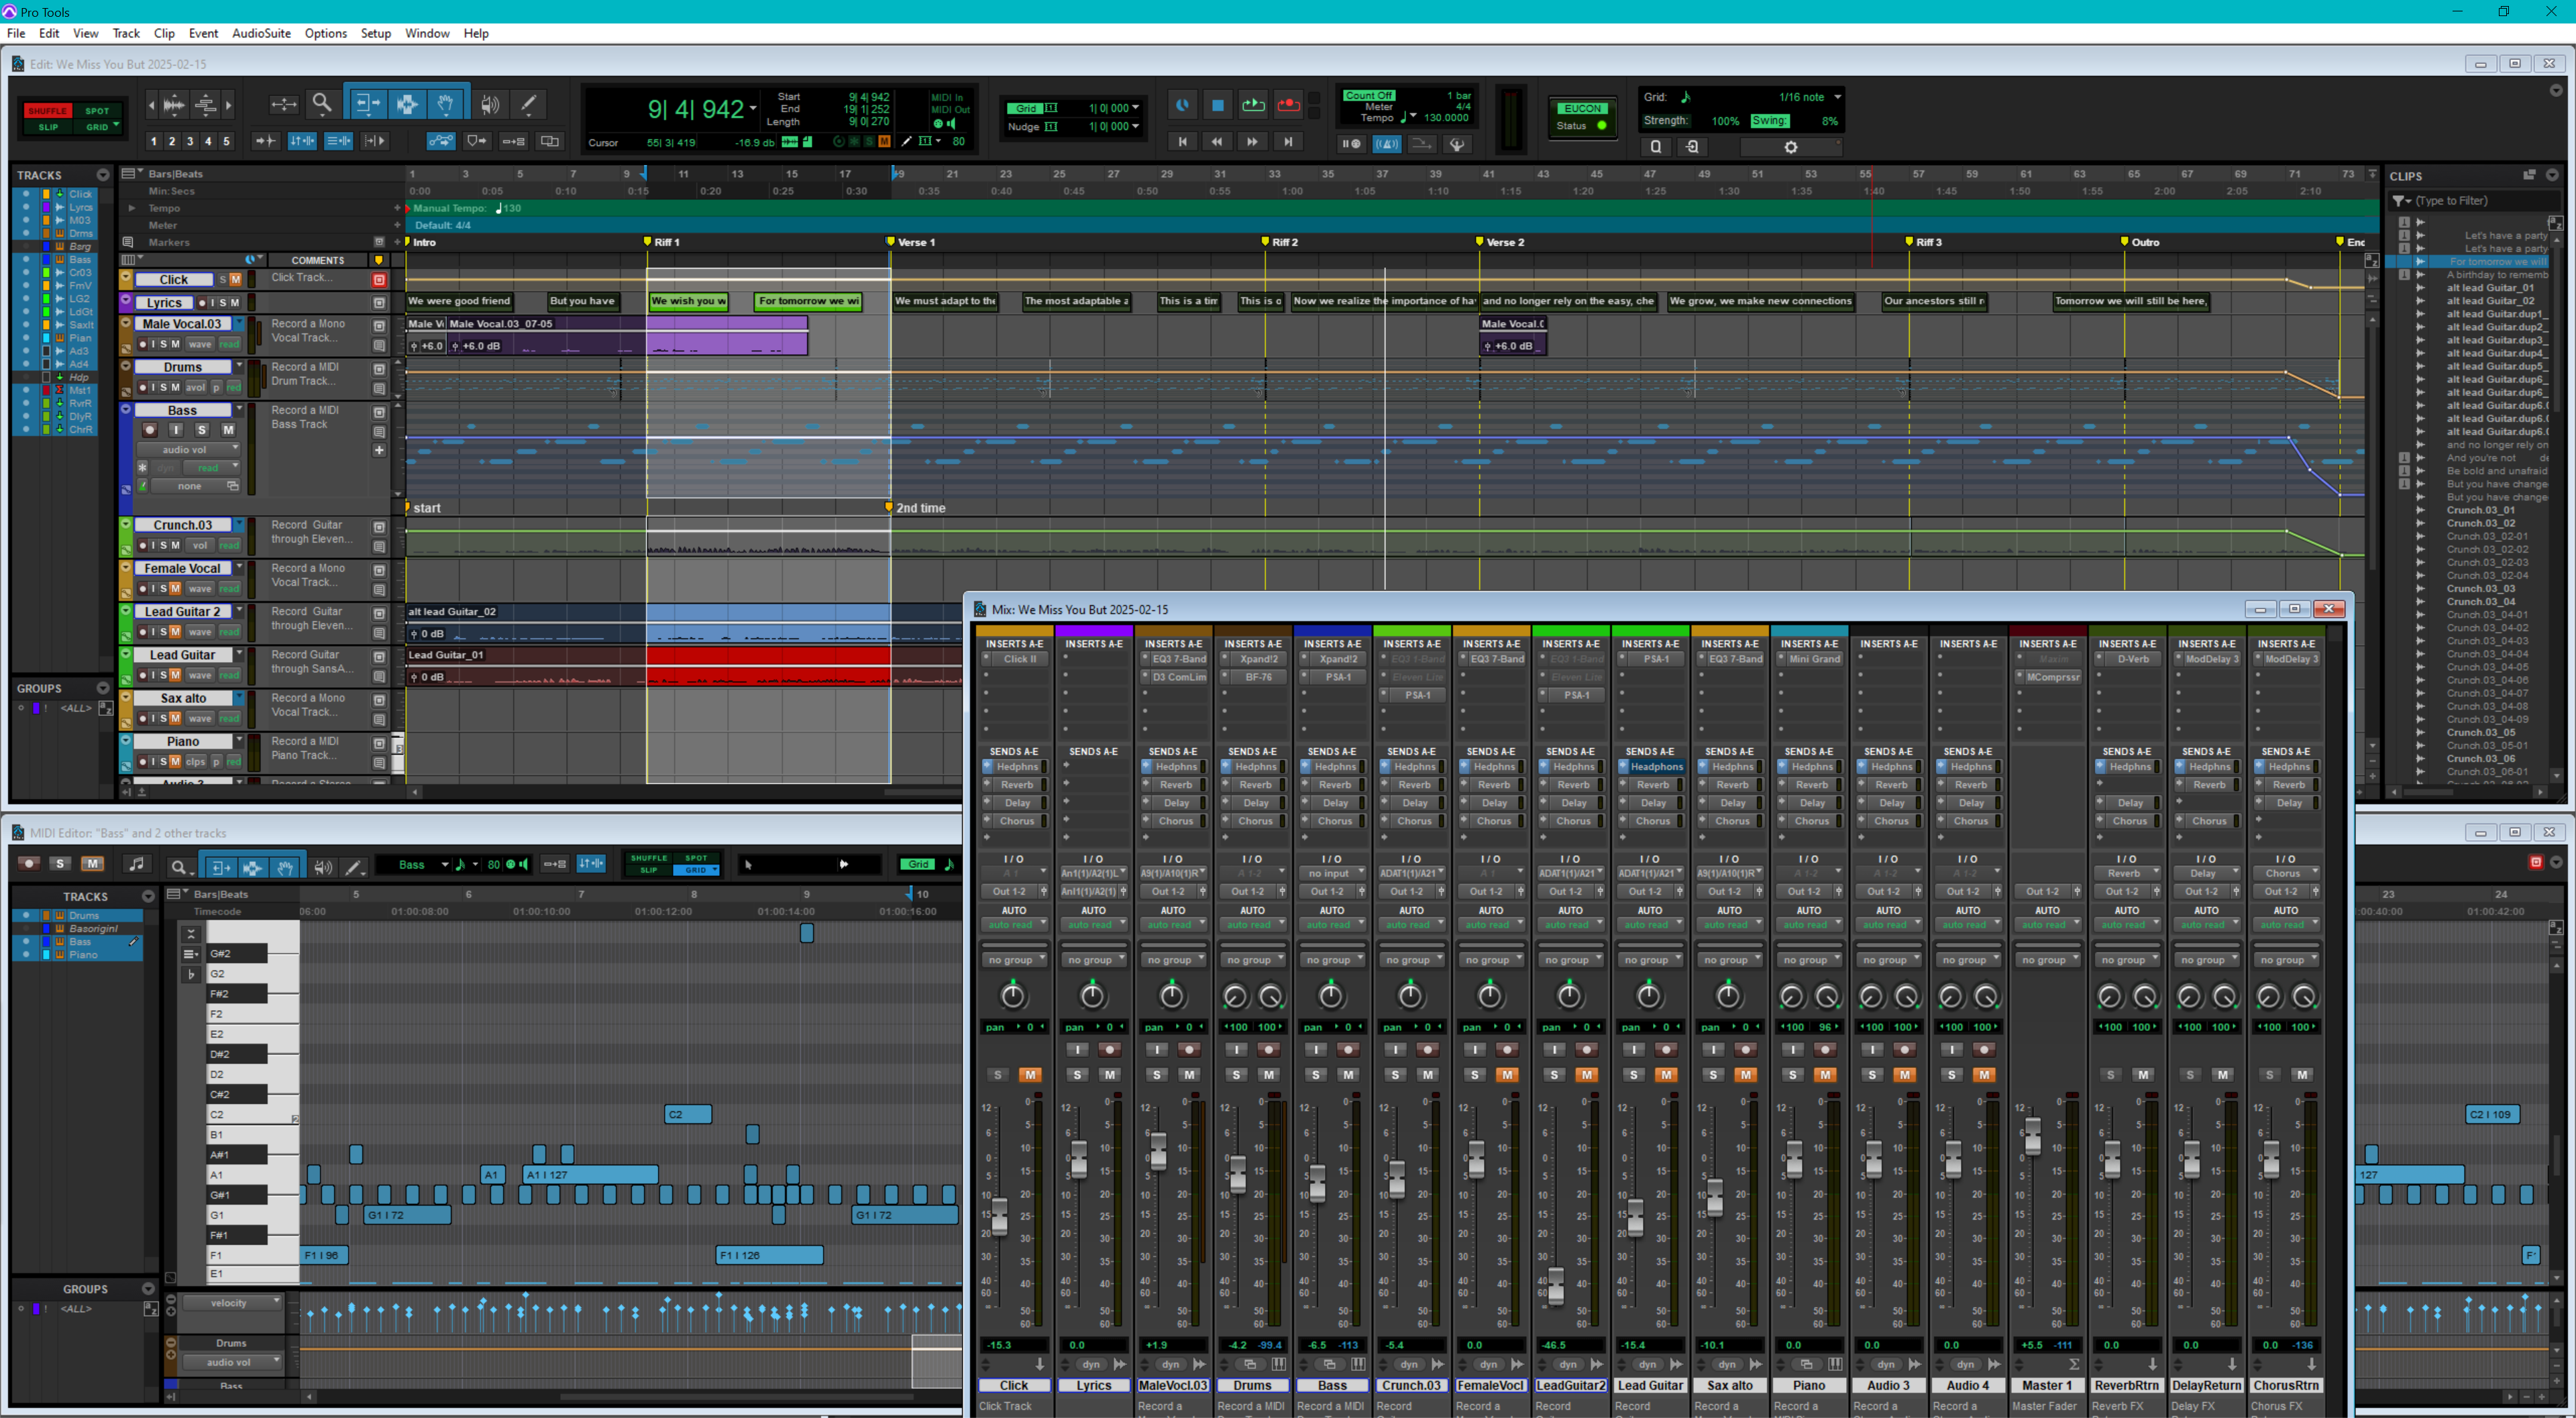
Task: Open the Track menu
Action: 126,33
